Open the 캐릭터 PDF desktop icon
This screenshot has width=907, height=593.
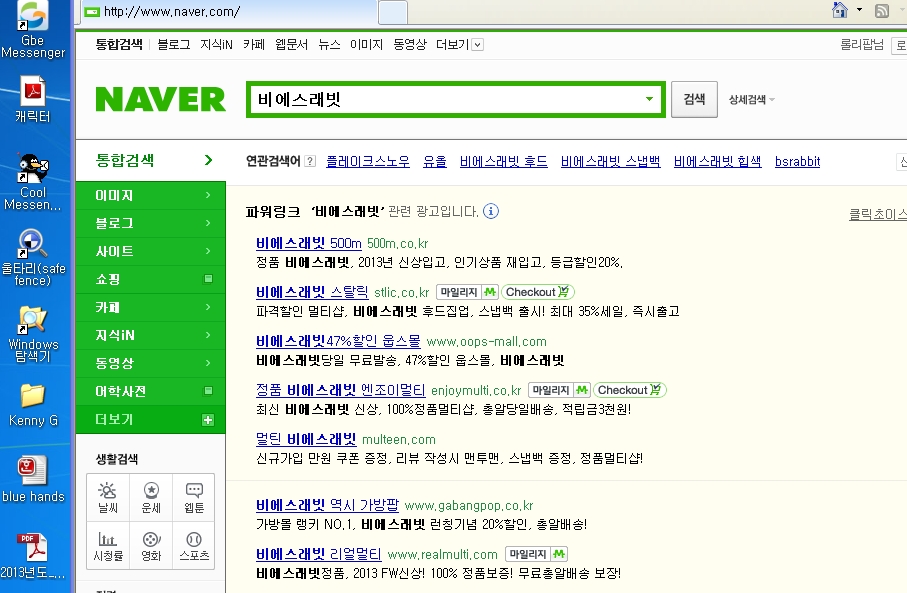33,98
